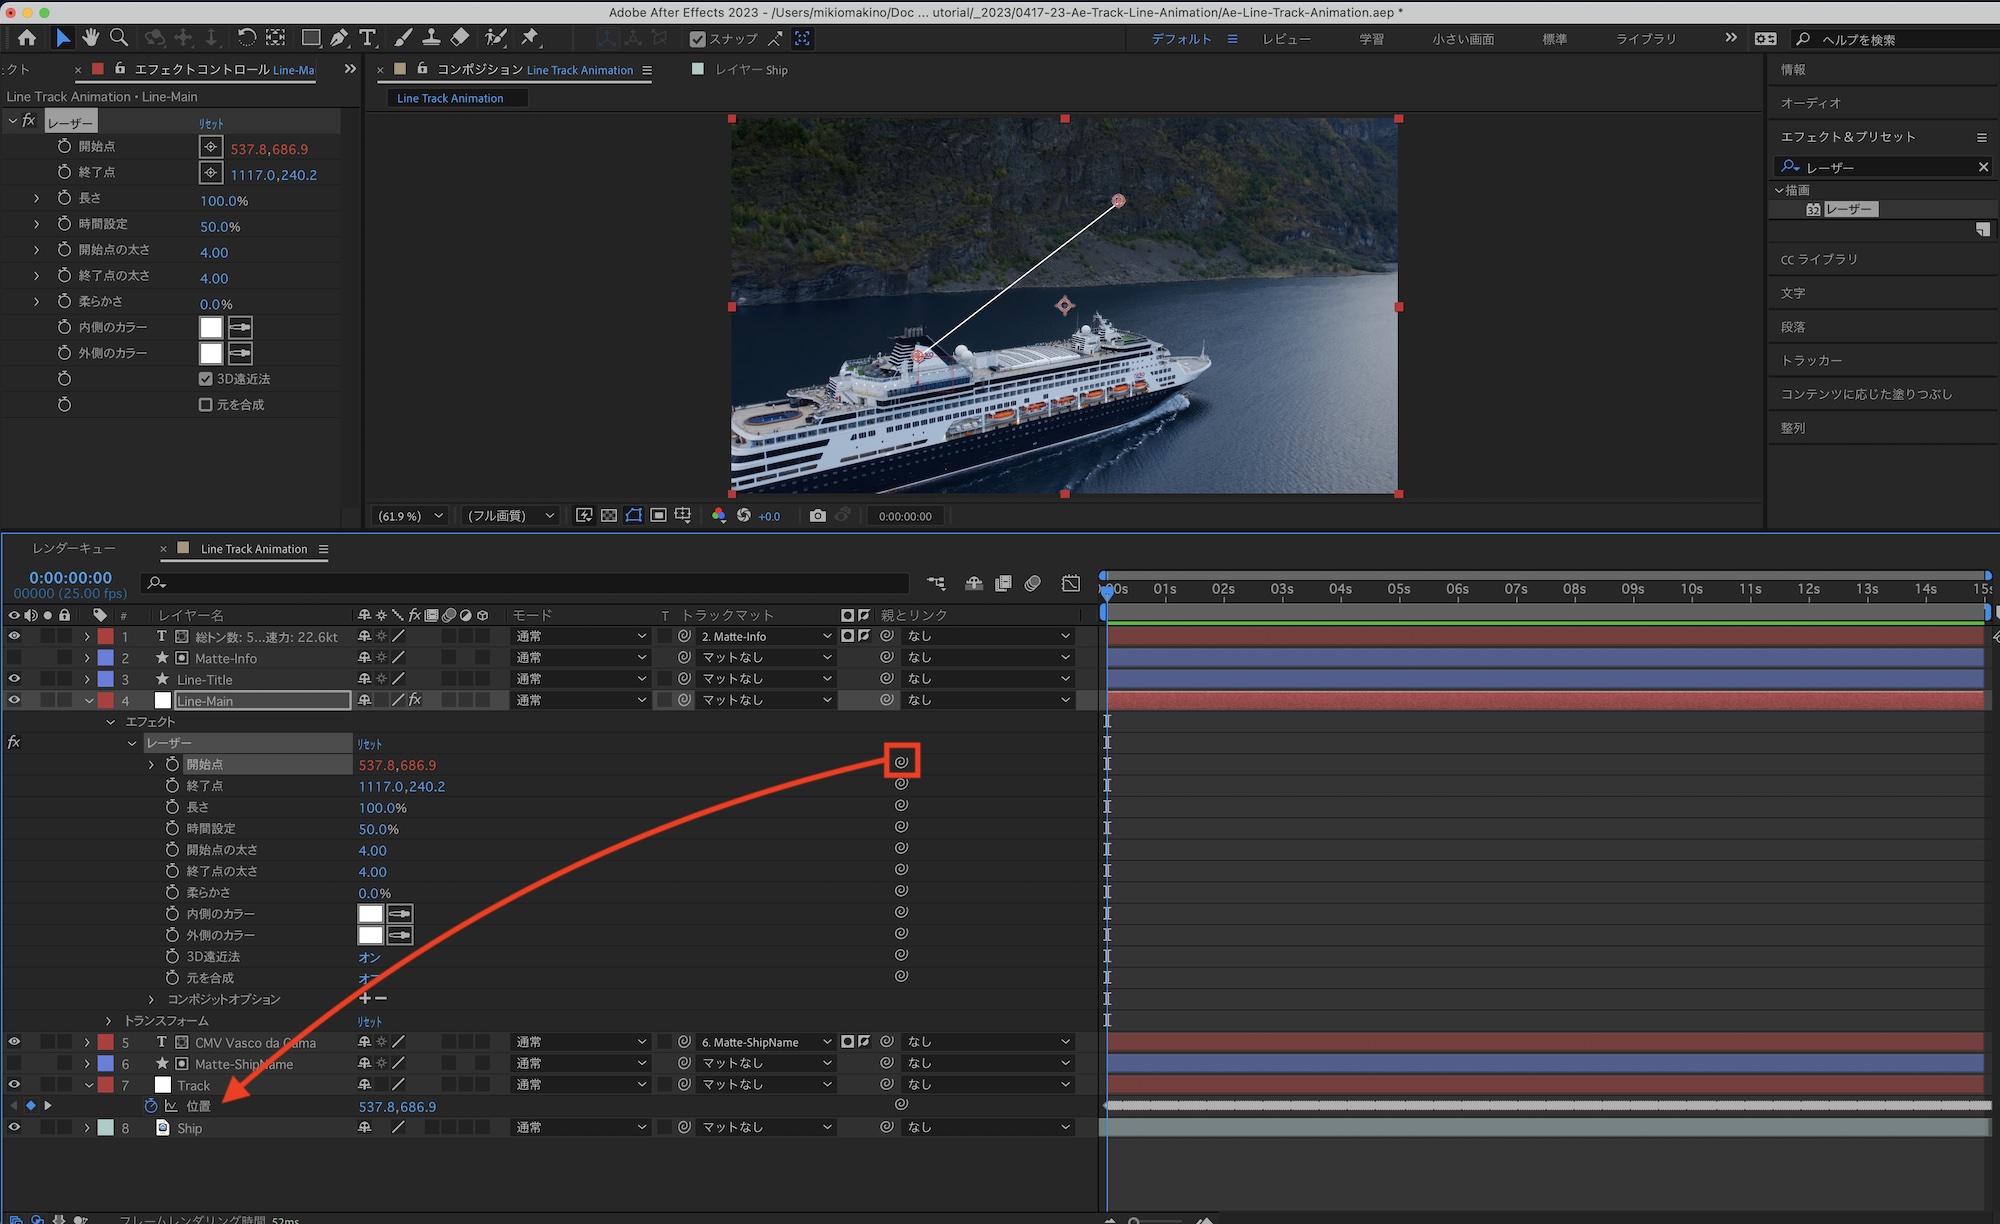Image resolution: width=2000 pixels, height=1224 pixels.
Task: Switch to the レンダーキュー tab
Action: tap(74, 549)
